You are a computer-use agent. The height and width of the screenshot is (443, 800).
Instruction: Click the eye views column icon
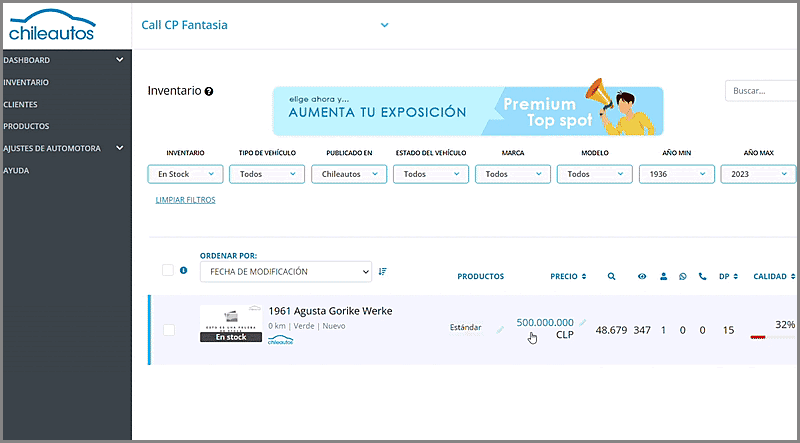coord(642,277)
